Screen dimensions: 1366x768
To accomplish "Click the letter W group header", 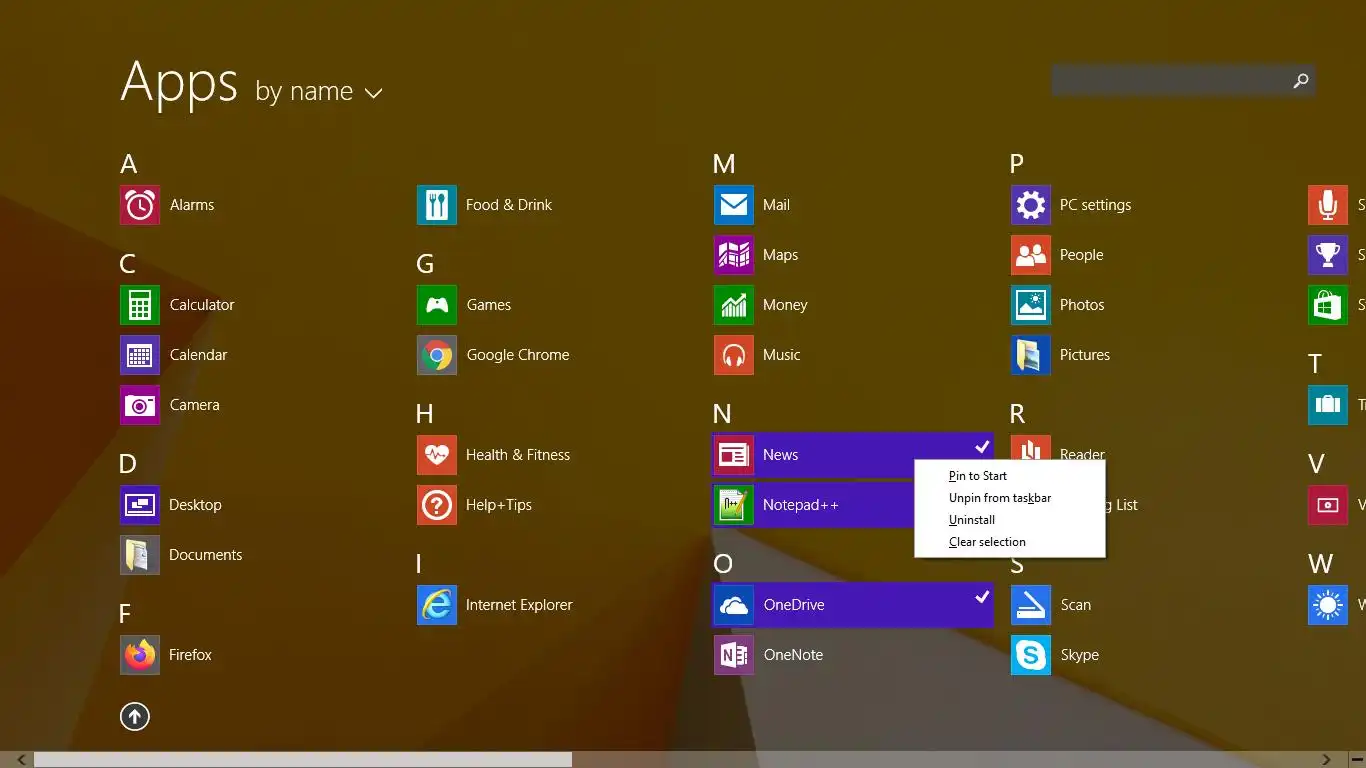I will coord(1320,564).
